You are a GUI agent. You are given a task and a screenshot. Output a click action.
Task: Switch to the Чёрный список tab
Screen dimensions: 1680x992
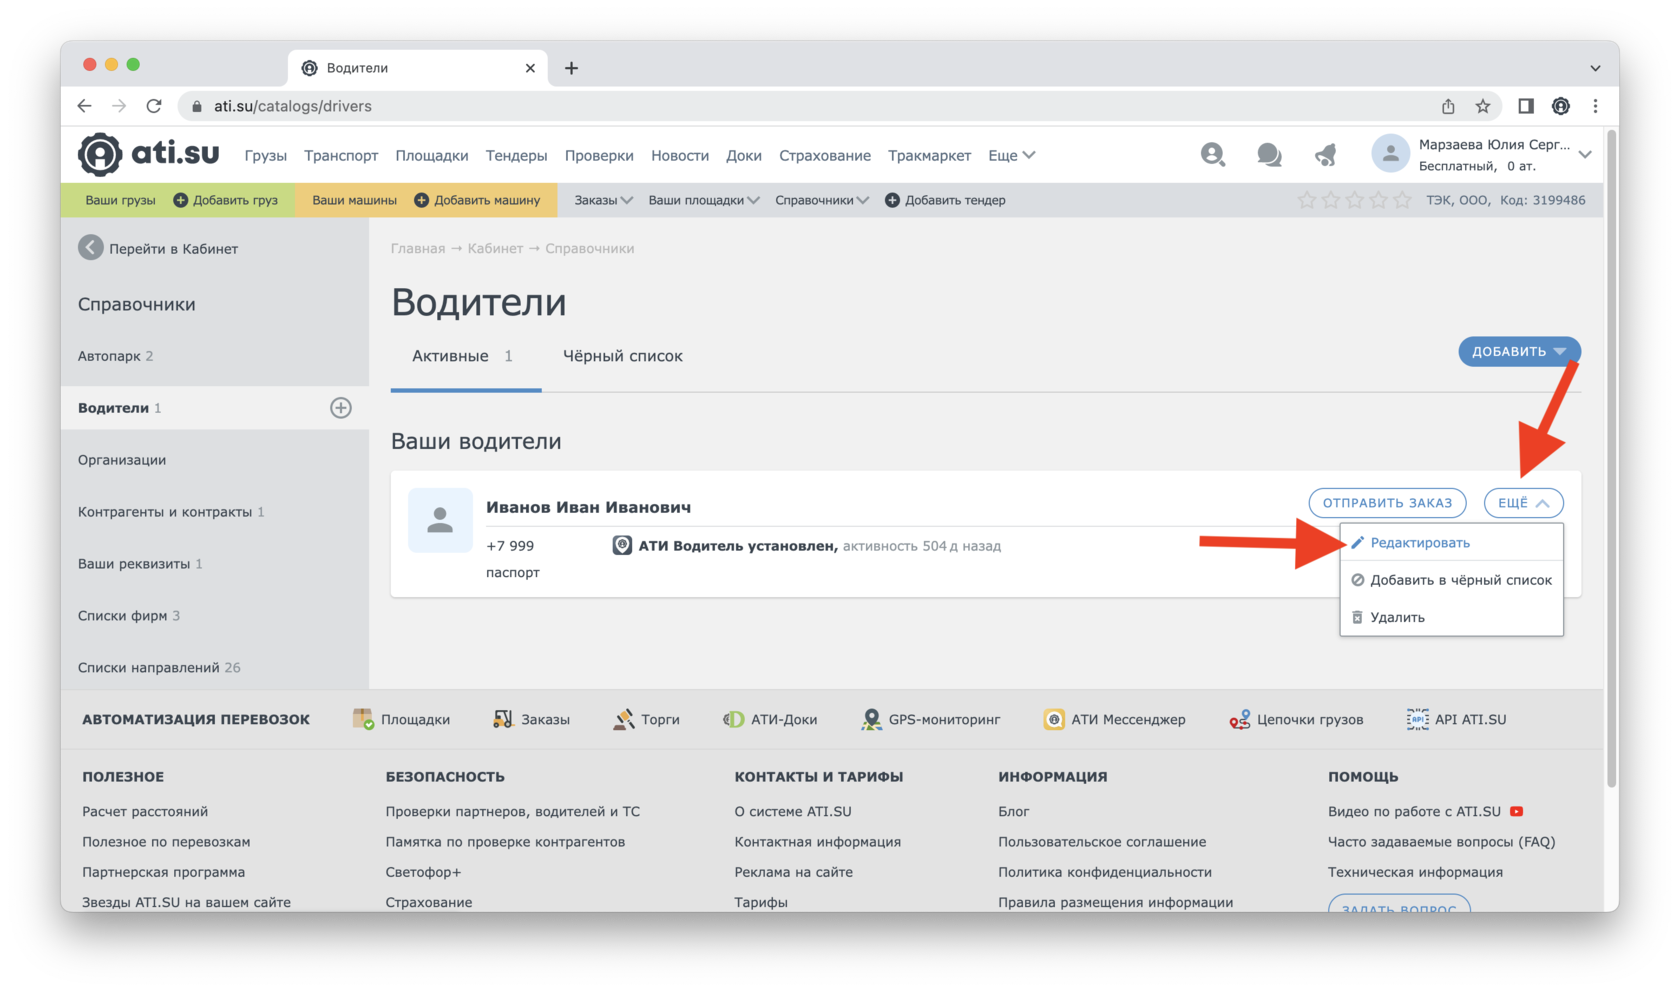coord(622,356)
